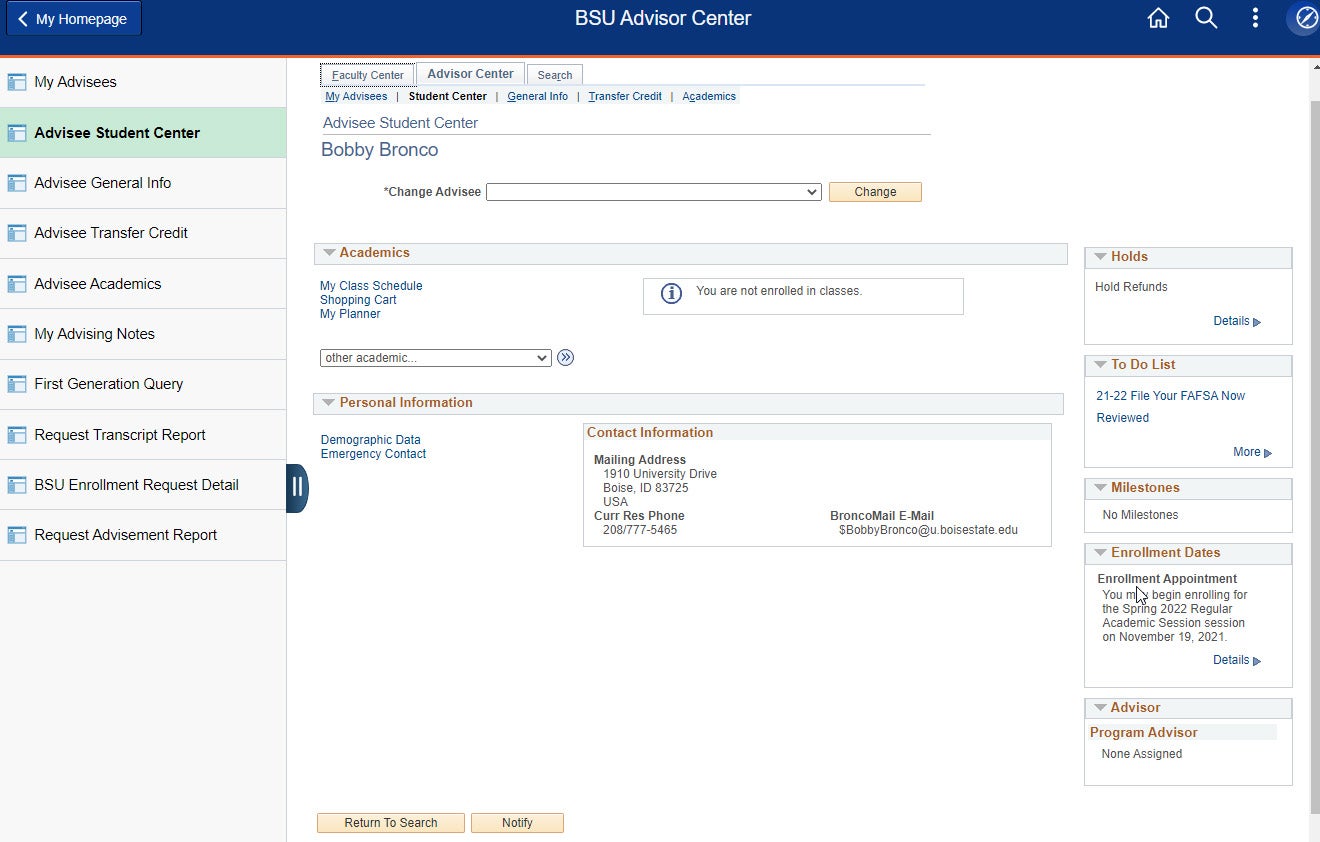Screen dimensions: 1320x842
Task: Collapse the Academics section
Action: (x=329, y=253)
